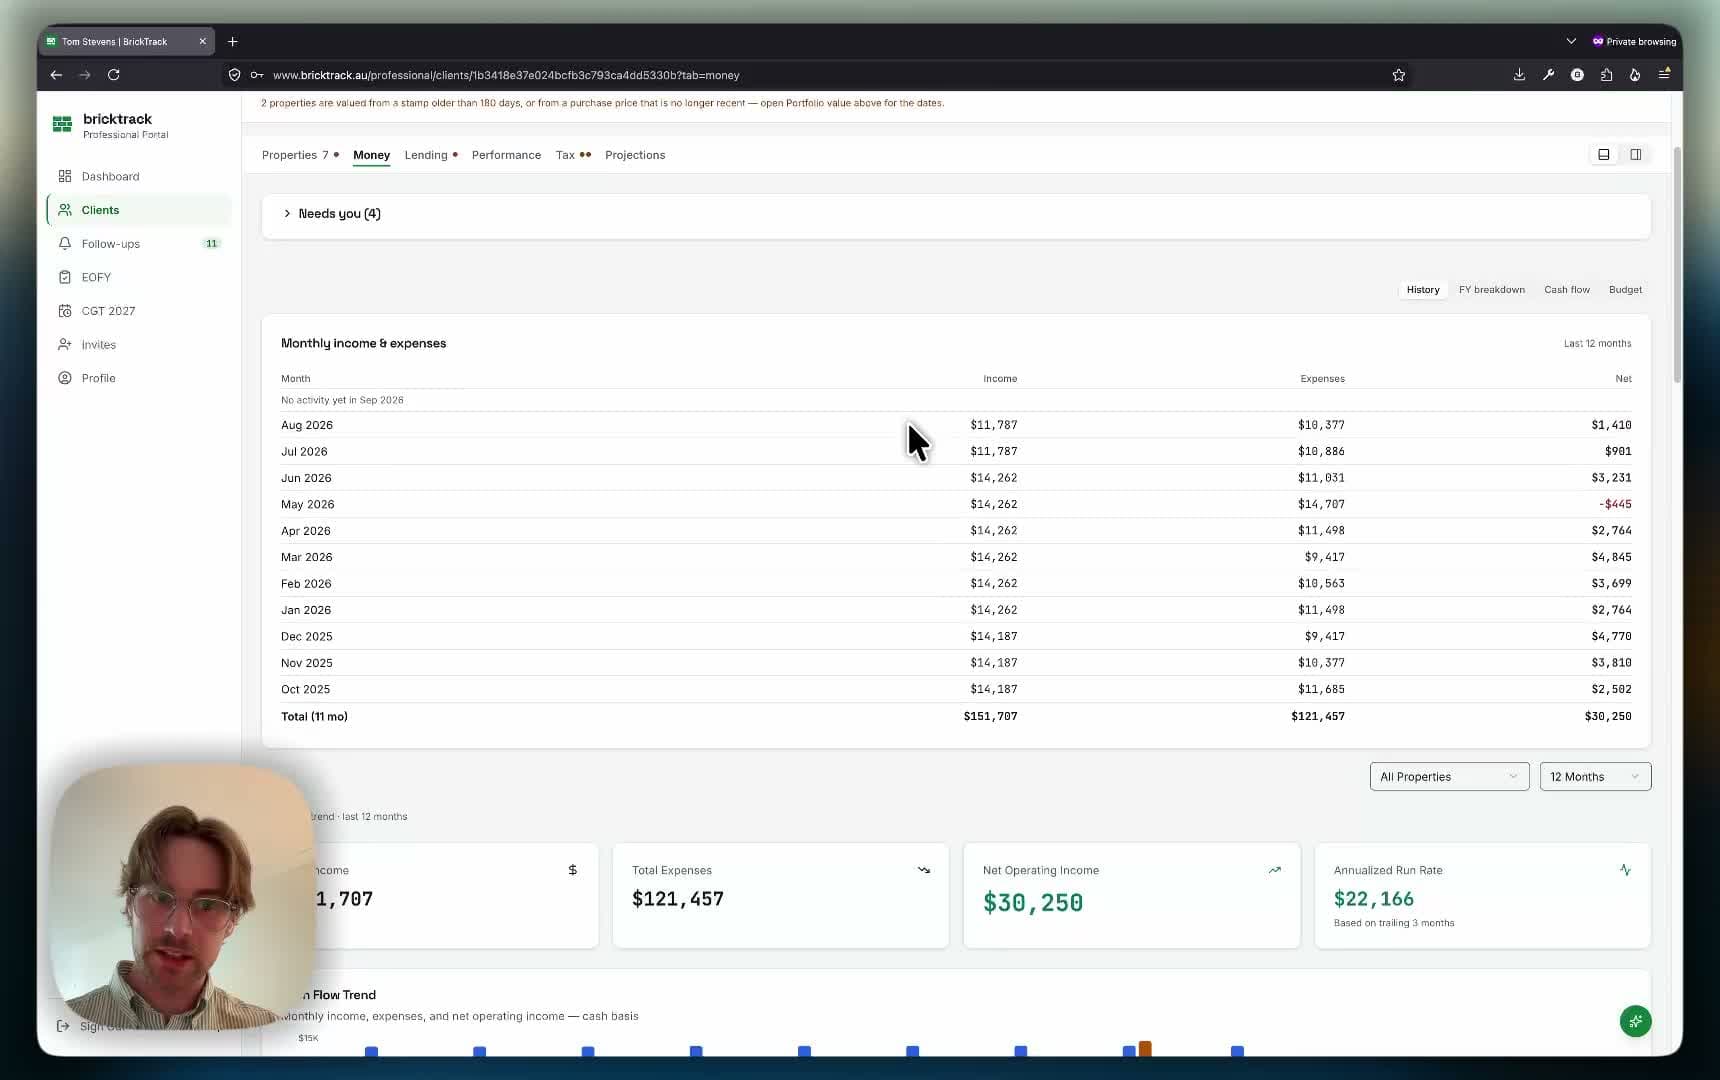Switch to FY breakdown view

click(1491, 290)
